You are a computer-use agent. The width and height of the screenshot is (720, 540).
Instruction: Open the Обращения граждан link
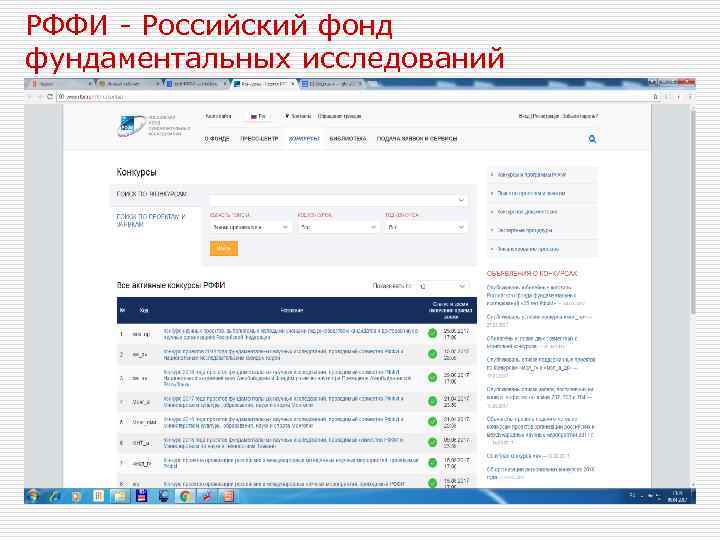pos(339,116)
